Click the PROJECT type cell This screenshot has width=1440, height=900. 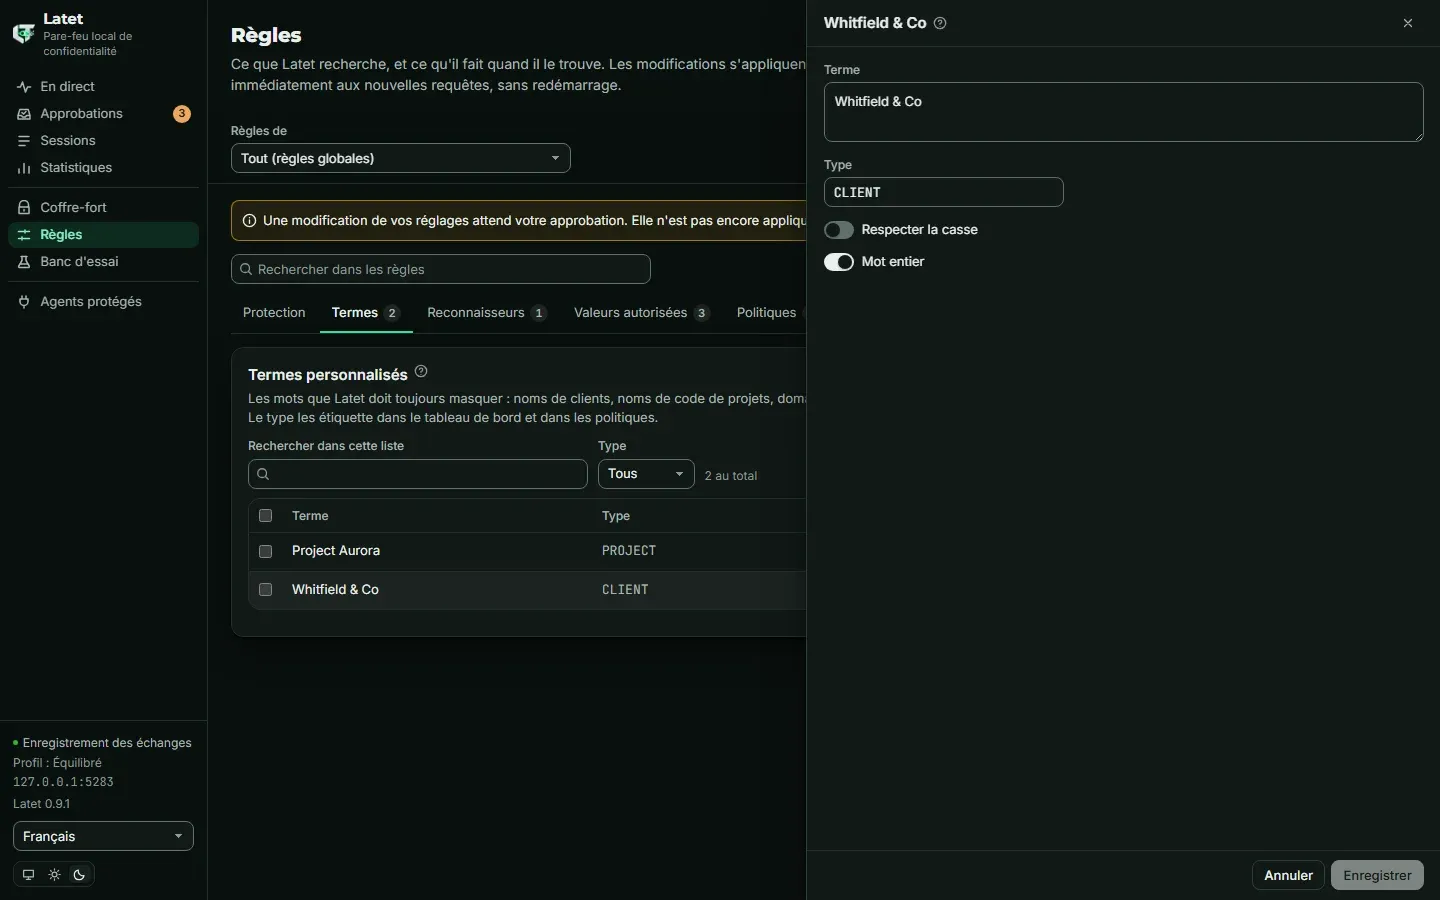click(x=629, y=551)
